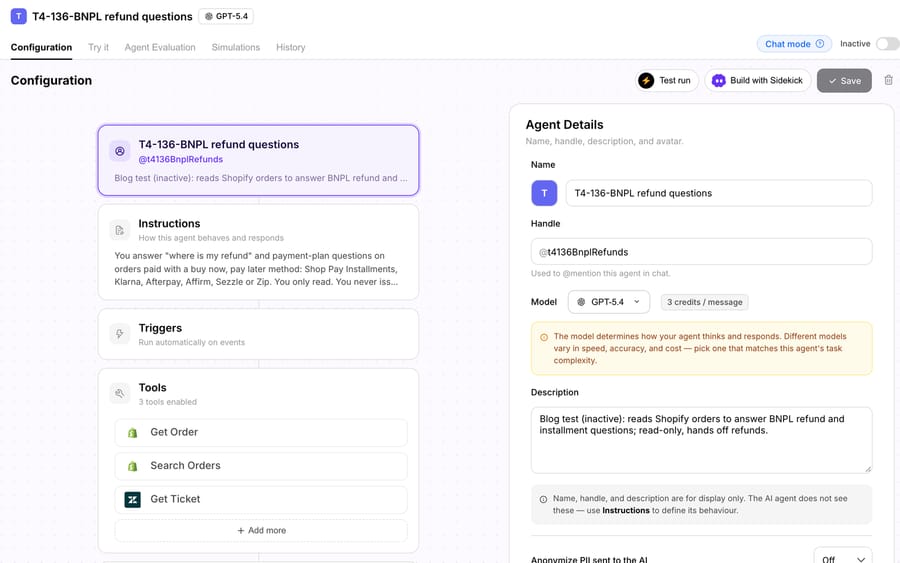This screenshot has width=900, height=563.
Task: Select the T4-136-BNPL refund questions agent card
Action: click(258, 160)
